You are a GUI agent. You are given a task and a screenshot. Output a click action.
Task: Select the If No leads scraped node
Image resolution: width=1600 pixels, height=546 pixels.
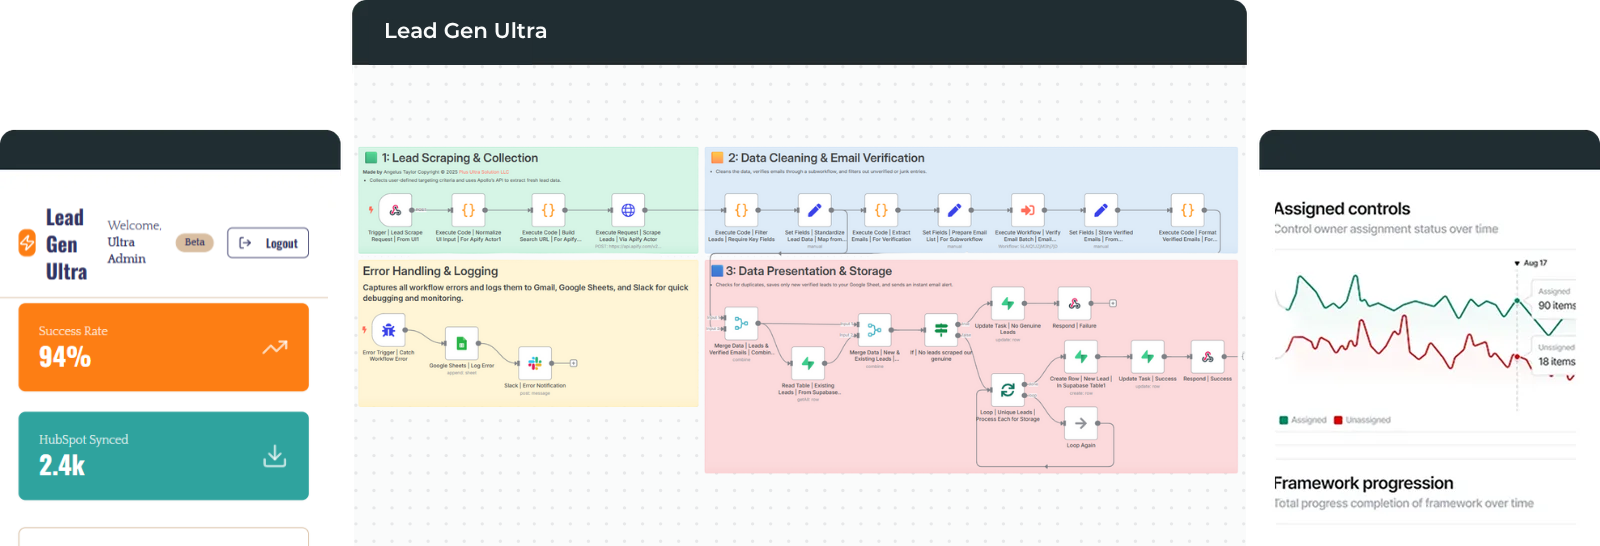941,329
